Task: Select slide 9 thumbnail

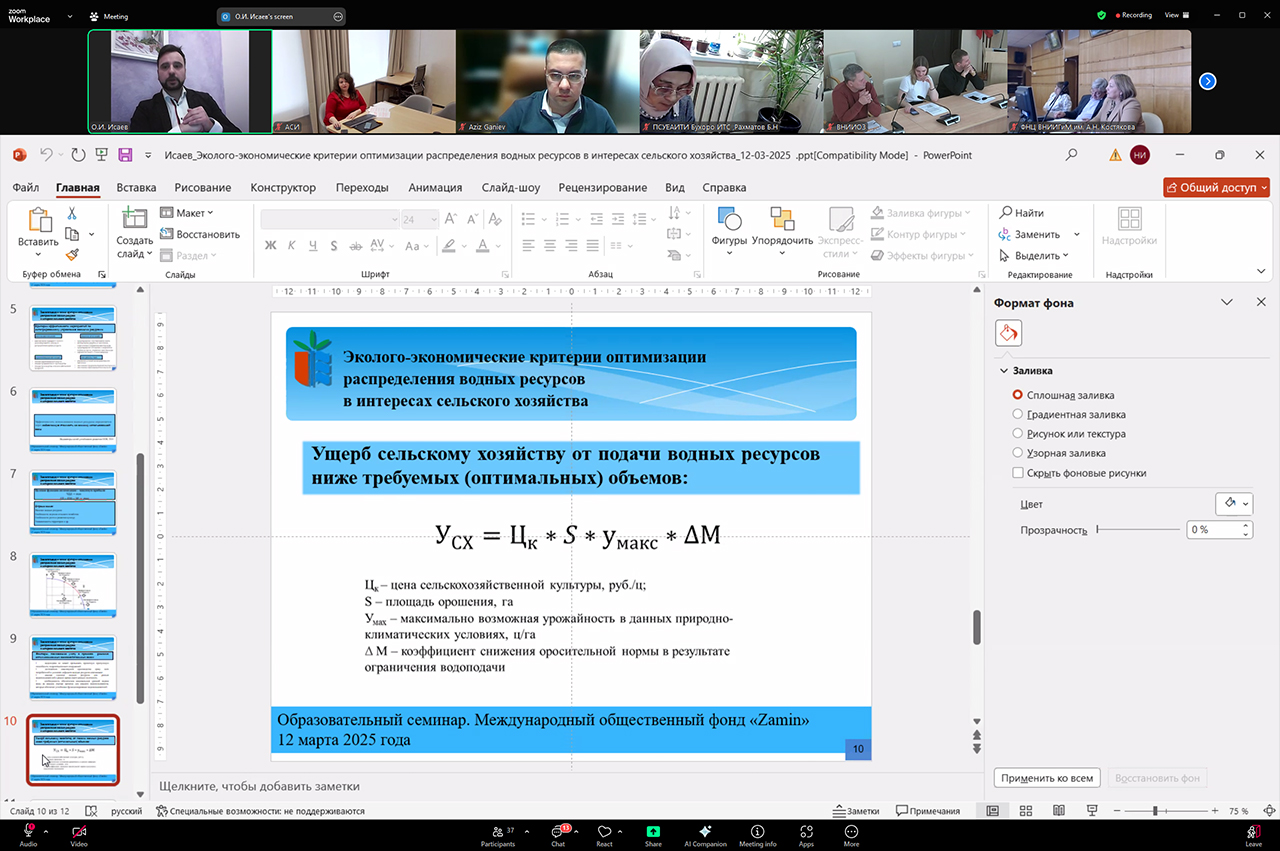Action: [x=73, y=667]
